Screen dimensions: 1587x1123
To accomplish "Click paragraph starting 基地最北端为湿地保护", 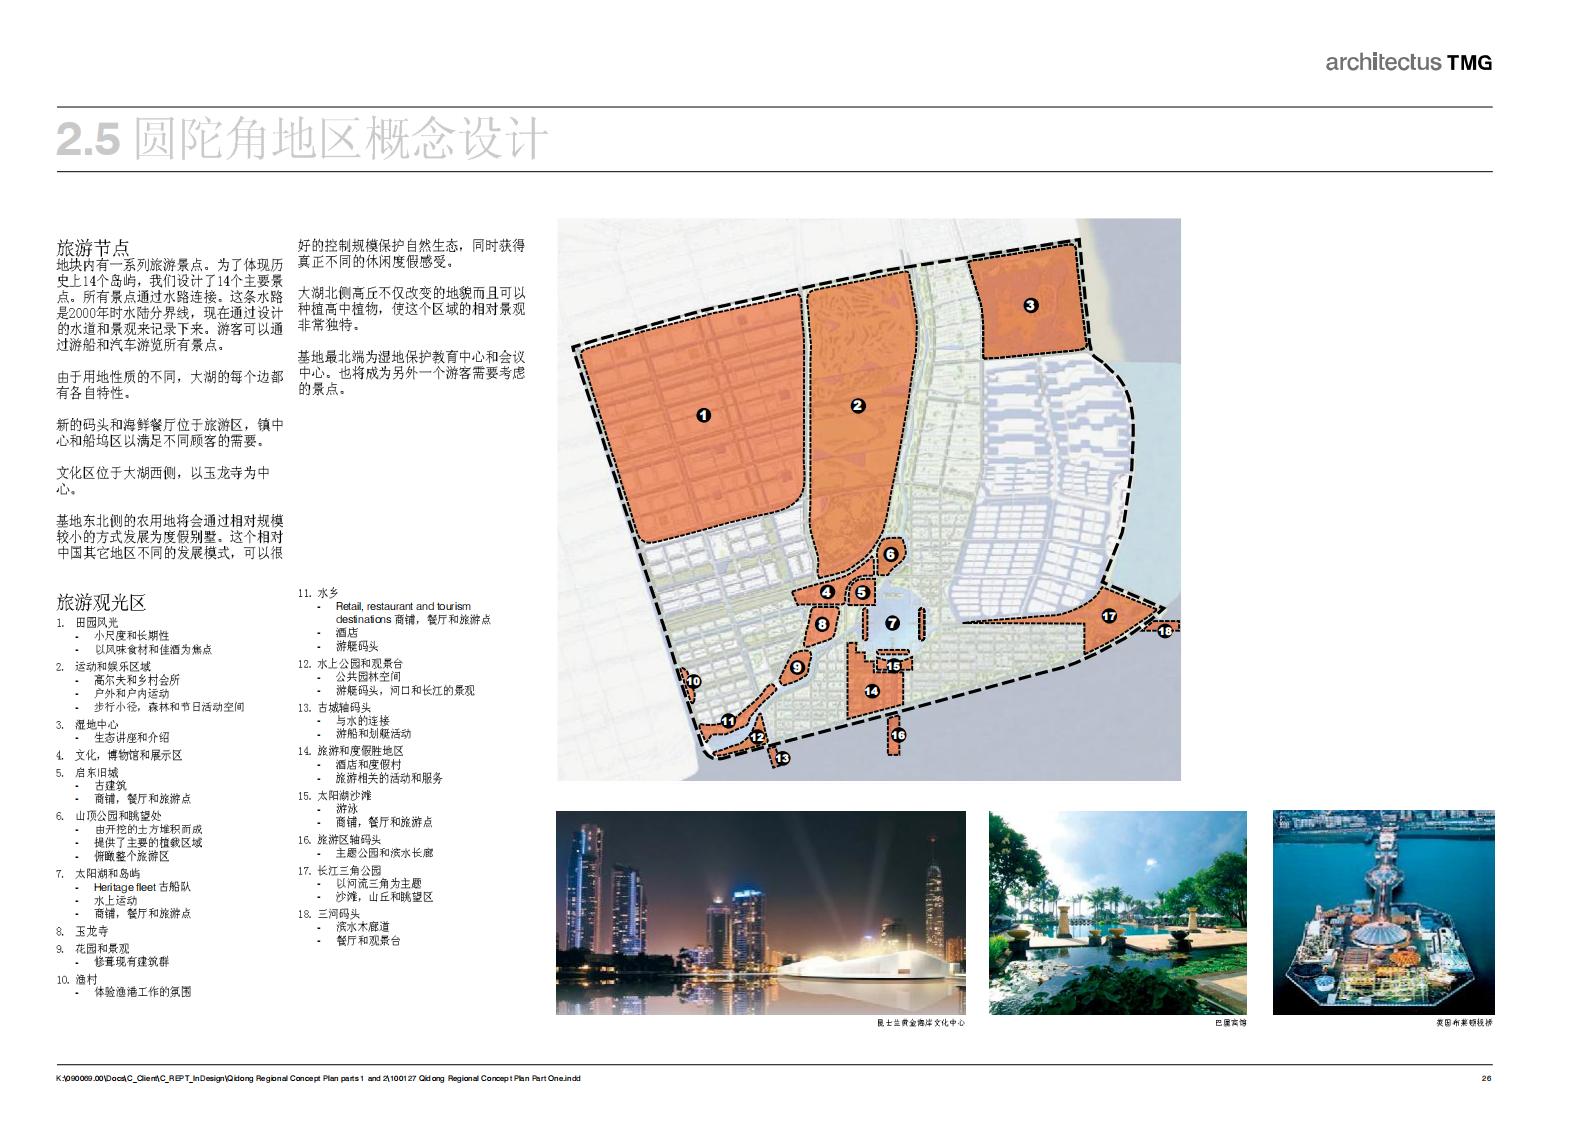I will pos(411,373).
